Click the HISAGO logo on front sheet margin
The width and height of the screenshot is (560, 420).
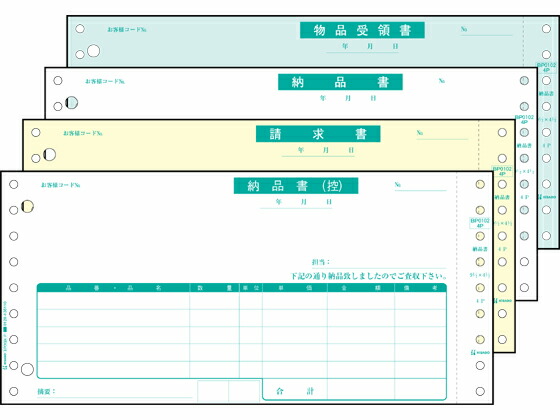(x=480, y=352)
